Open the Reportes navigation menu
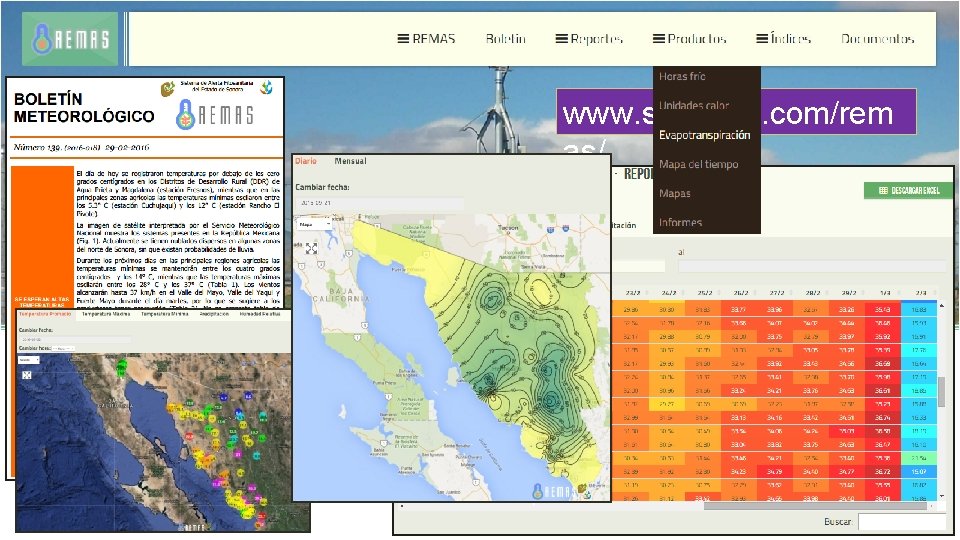 click(x=589, y=39)
